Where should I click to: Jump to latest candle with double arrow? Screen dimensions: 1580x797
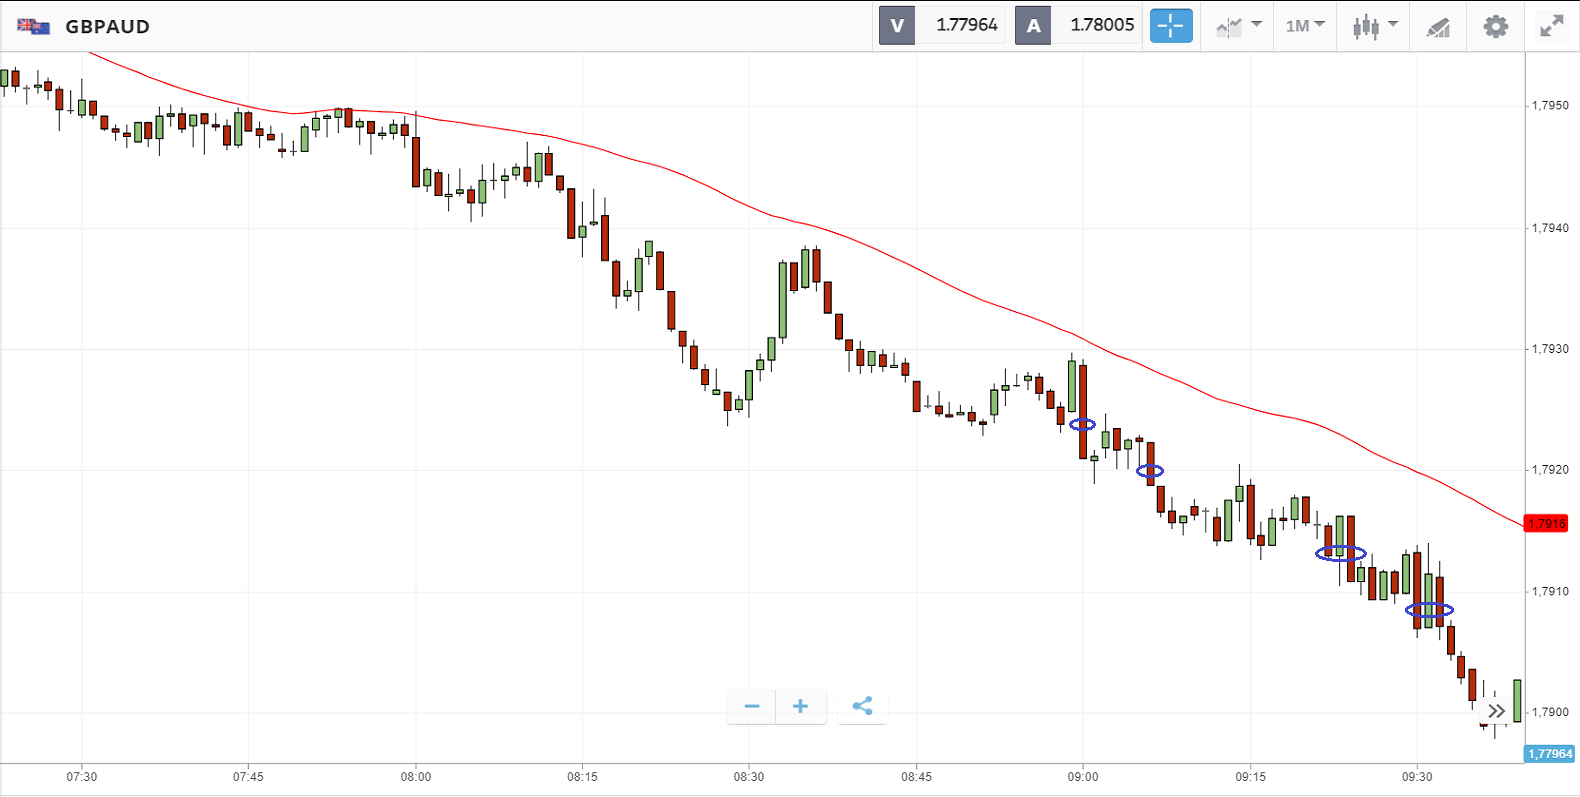1496,711
